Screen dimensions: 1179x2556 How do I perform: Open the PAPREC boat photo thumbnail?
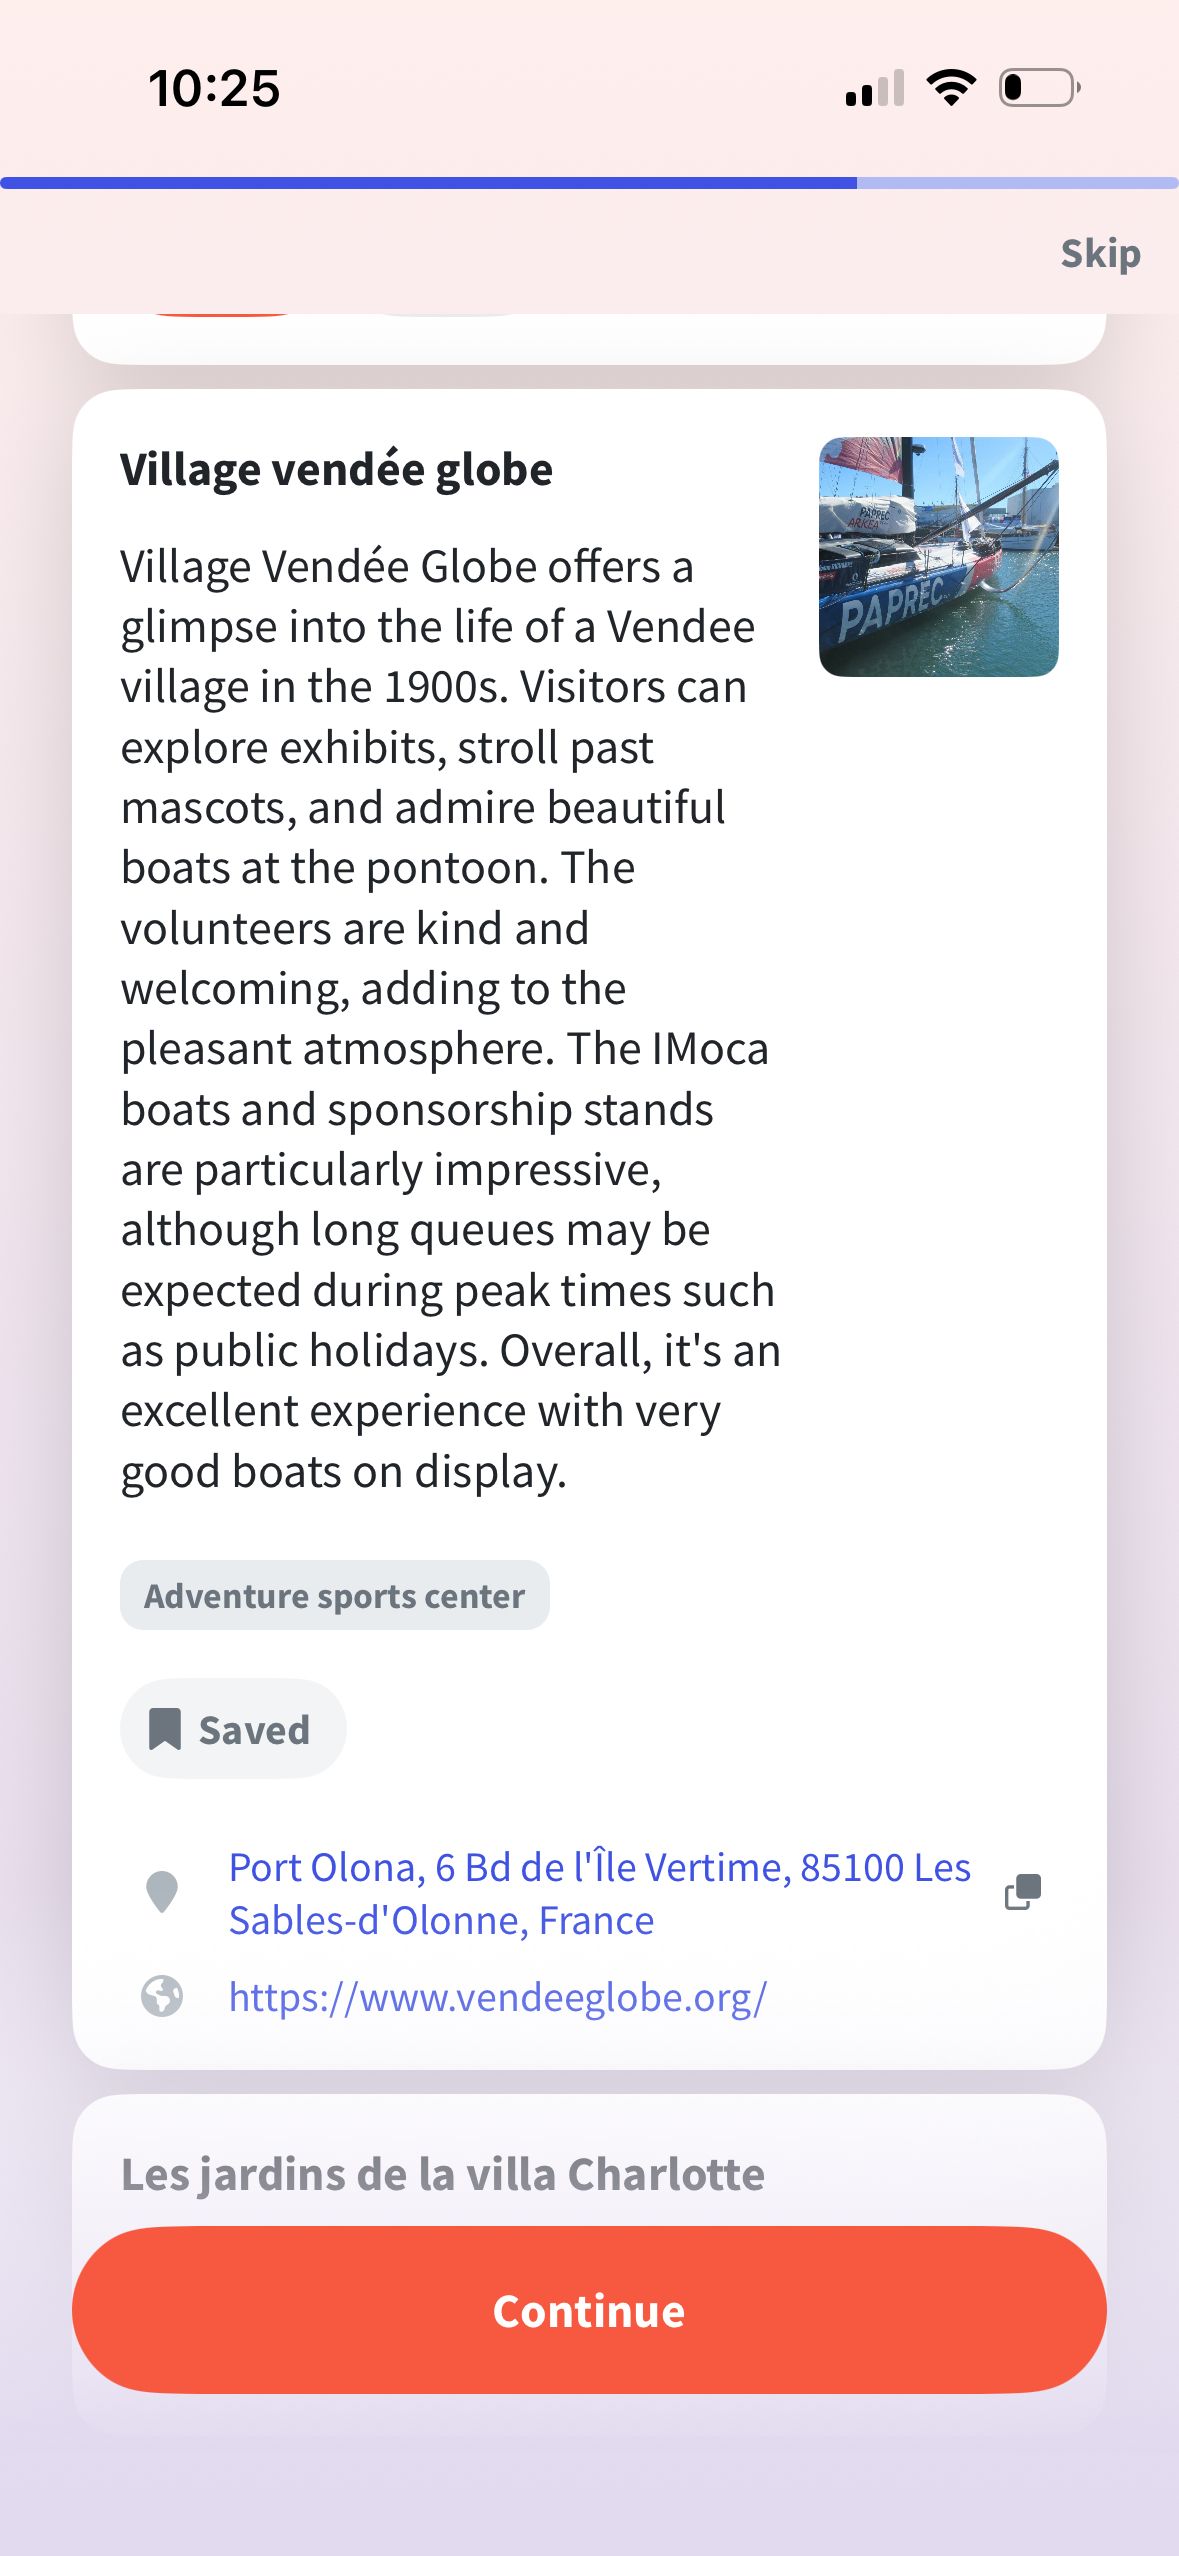click(x=938, y=557)
